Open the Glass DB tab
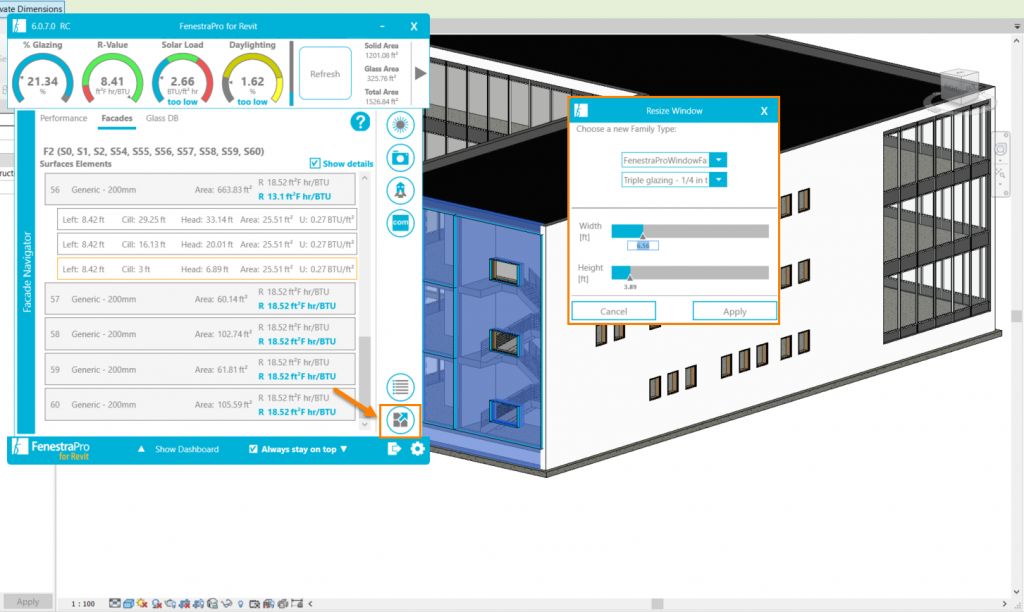Image resolution: width=1024 pixels, height=612 pixels. [162, 118]
